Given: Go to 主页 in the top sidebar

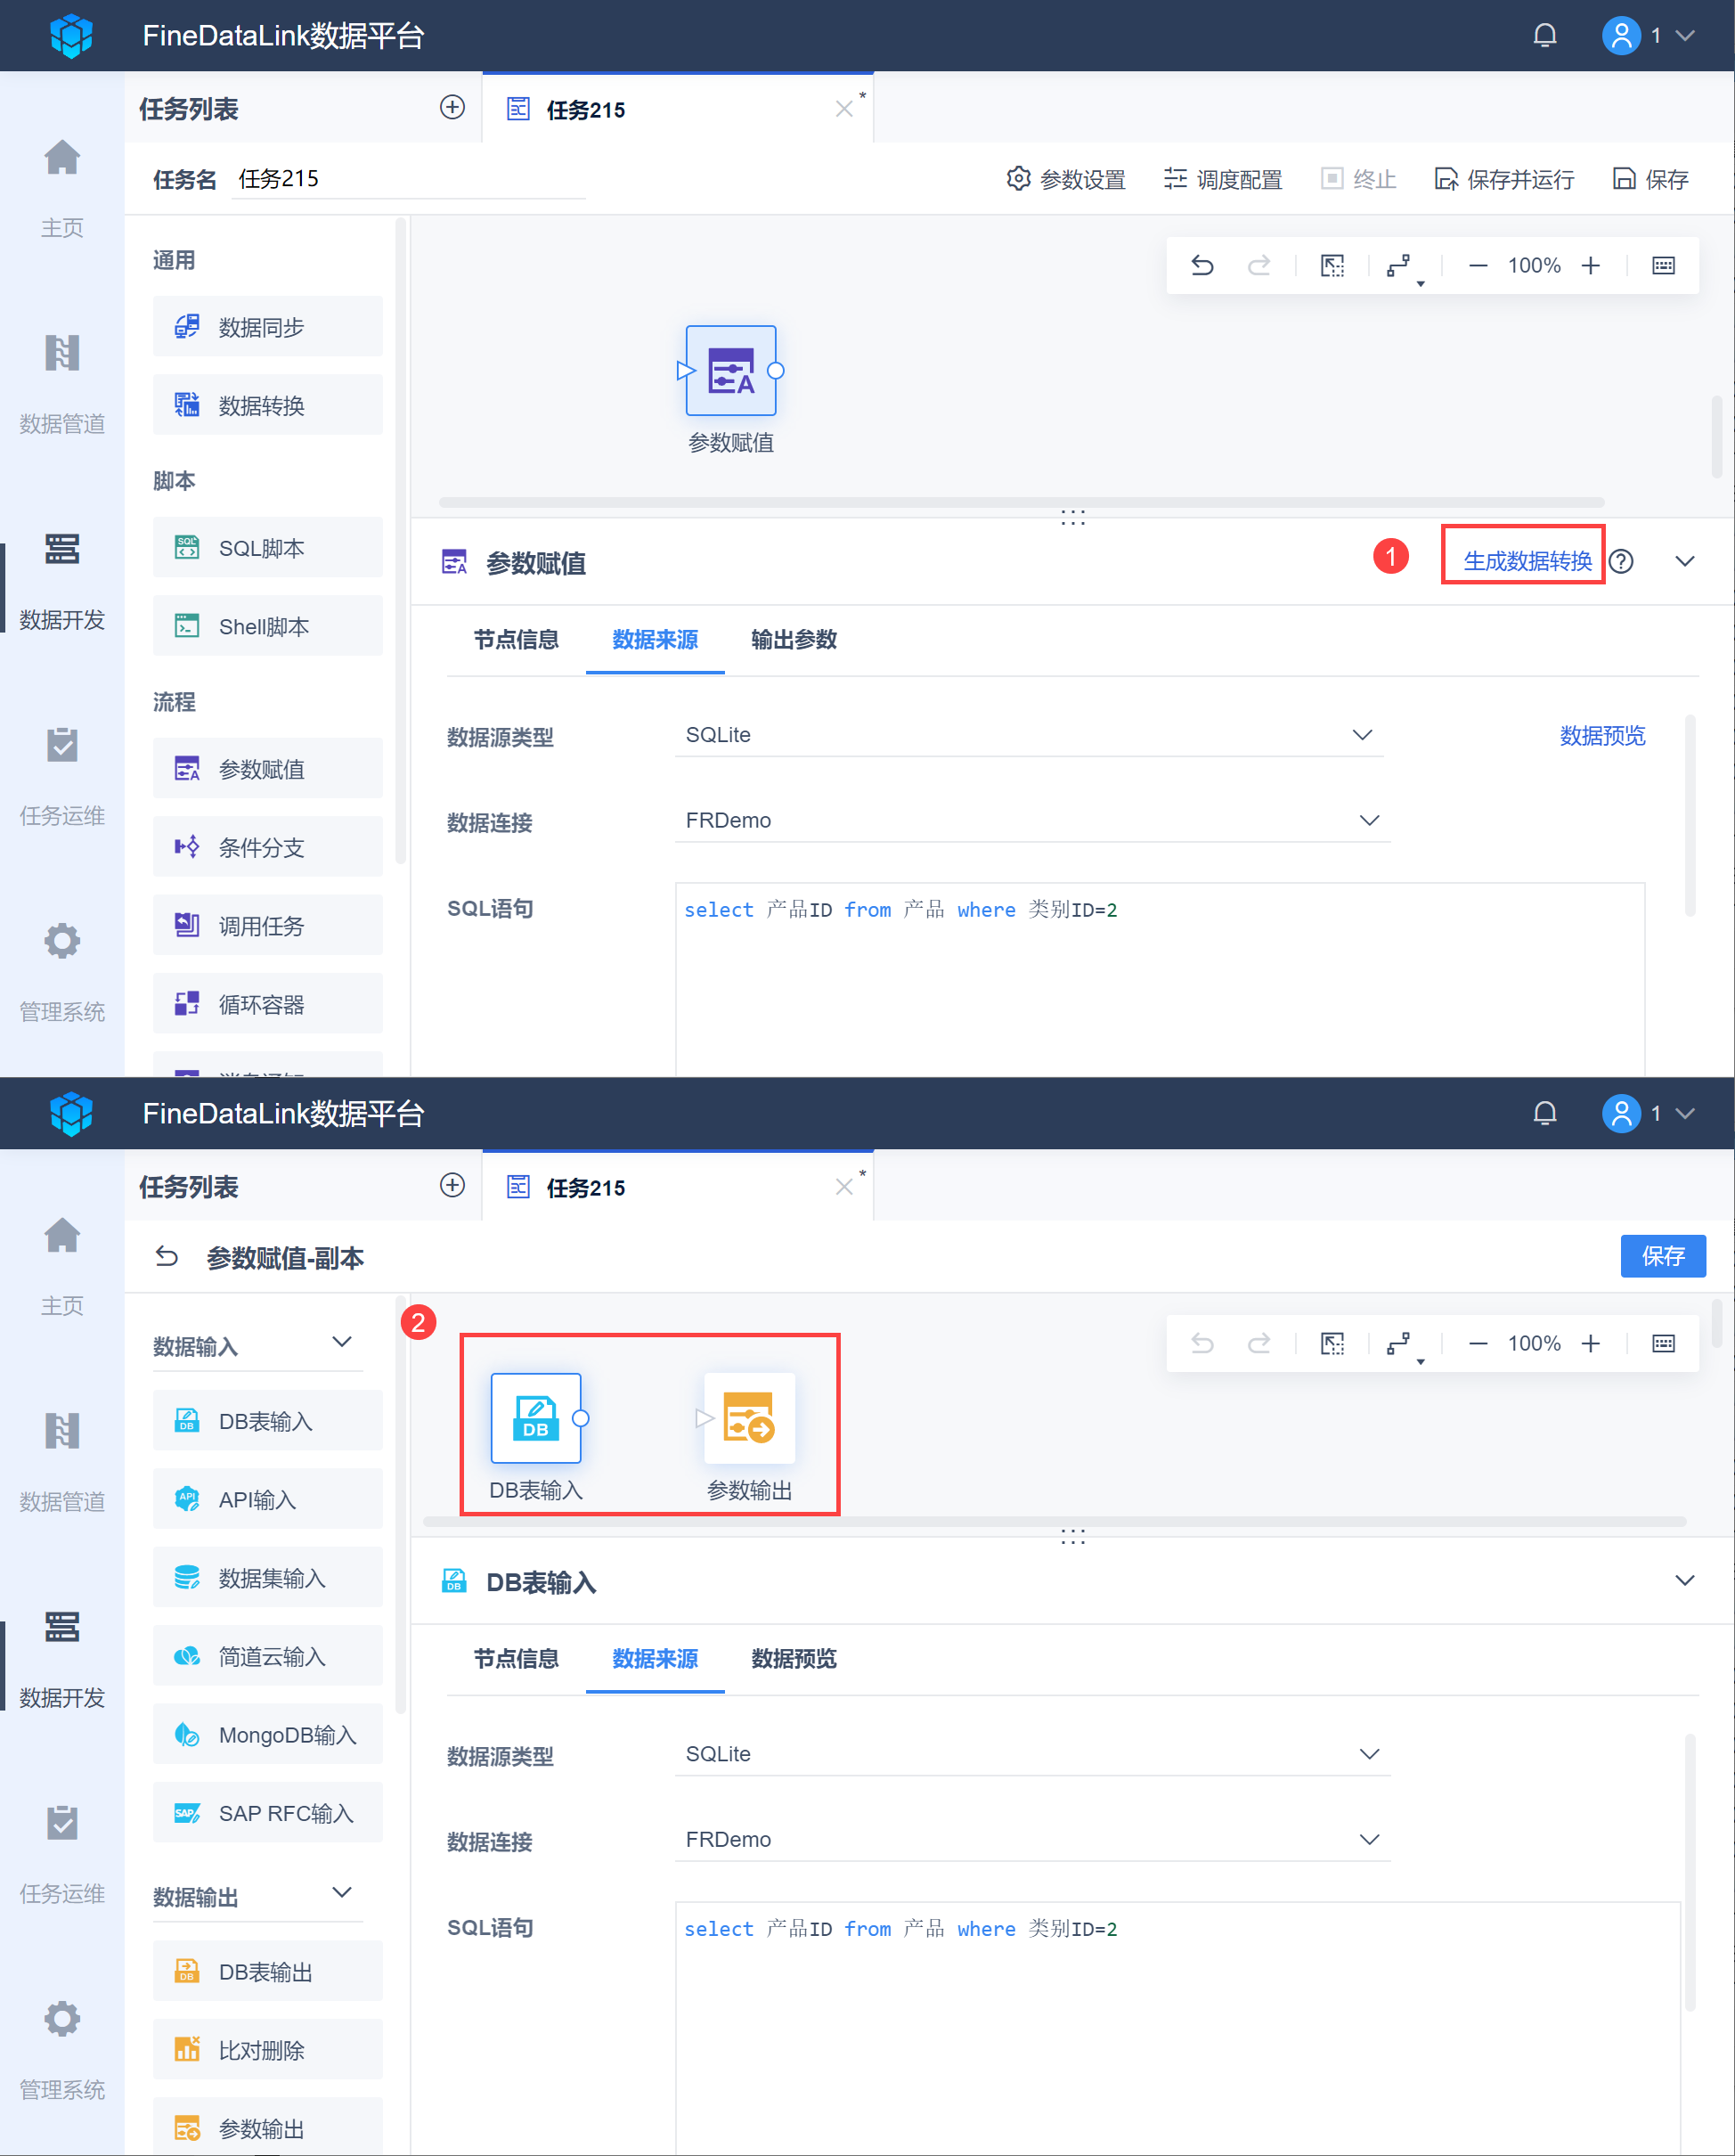Looking at the screenshot, I should (62, 187).
